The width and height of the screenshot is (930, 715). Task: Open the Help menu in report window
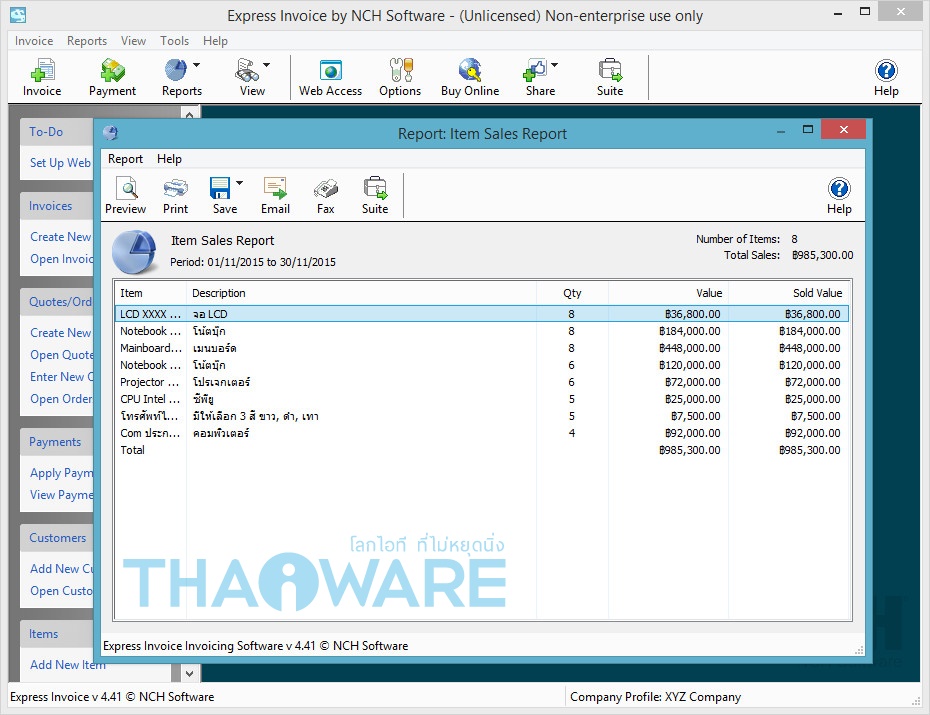(169, 159)
